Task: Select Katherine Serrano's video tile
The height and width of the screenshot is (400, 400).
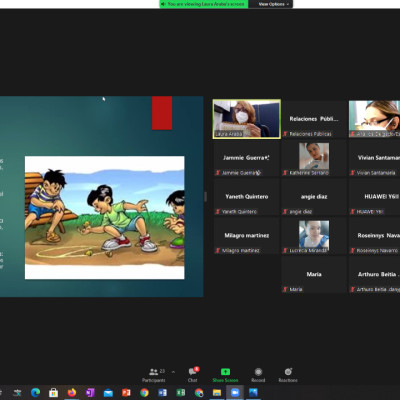Action: point(314,158)
